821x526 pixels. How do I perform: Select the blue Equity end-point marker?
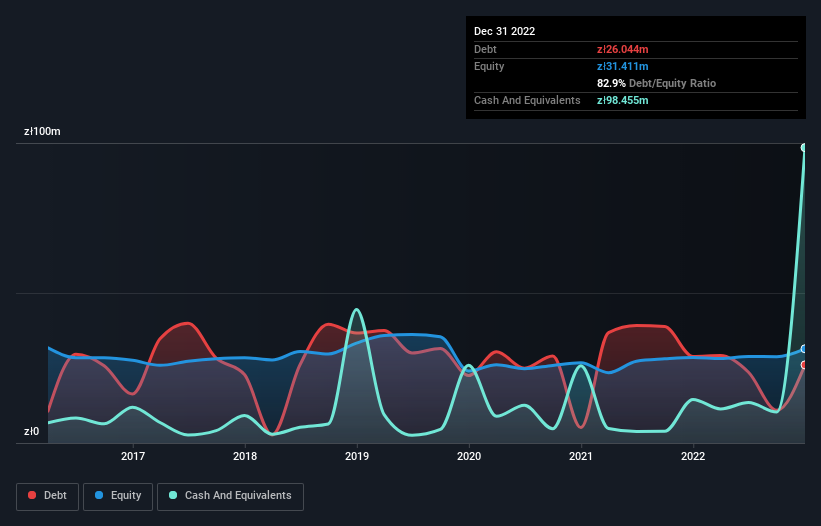point(804,349)
